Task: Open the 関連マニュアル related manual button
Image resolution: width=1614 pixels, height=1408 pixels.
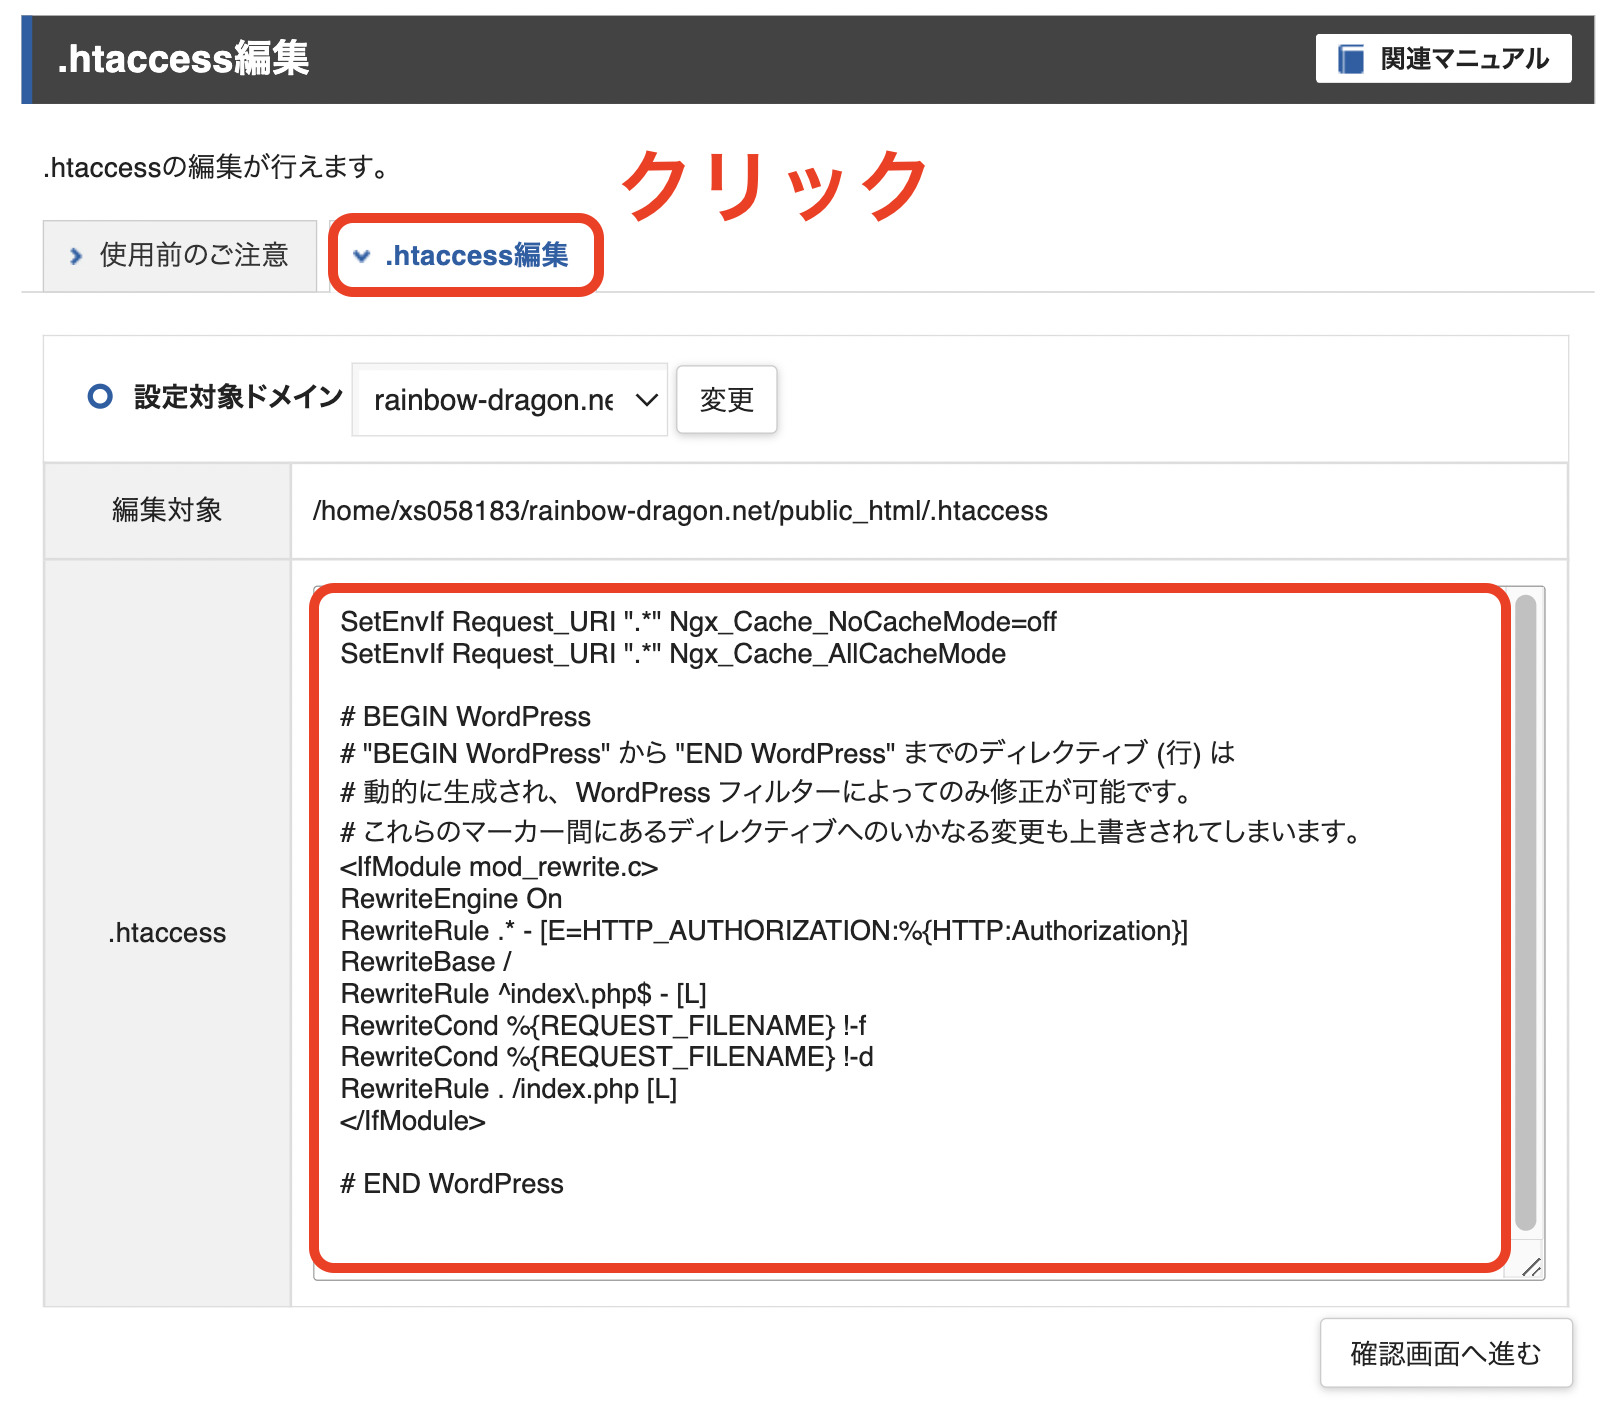Action: pyautogui.click(x=1443, y=59)
